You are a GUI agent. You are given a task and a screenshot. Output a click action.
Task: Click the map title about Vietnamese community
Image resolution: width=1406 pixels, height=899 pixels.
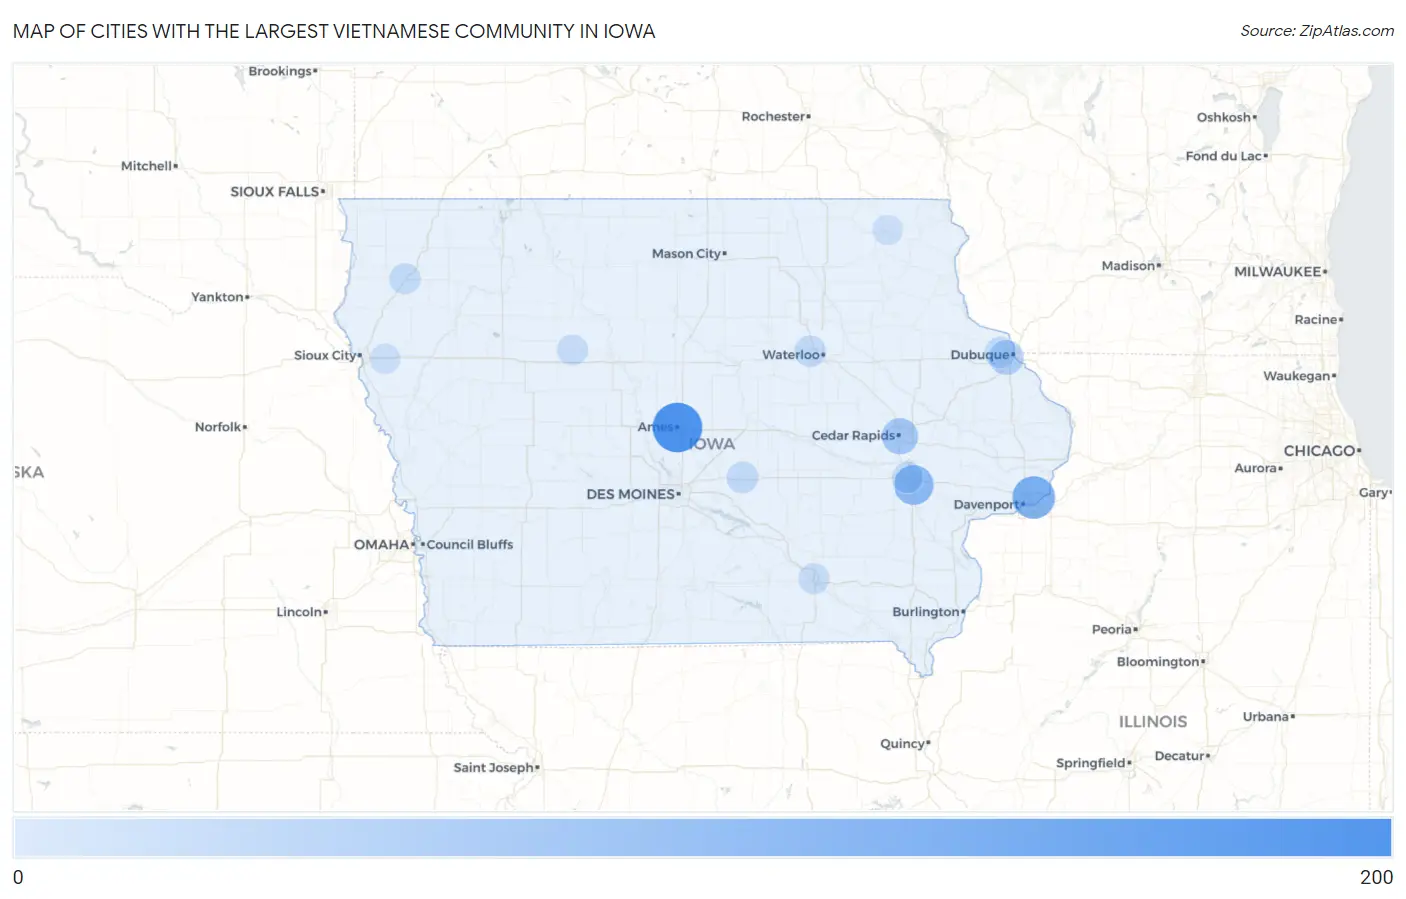[x=334, y=31]
